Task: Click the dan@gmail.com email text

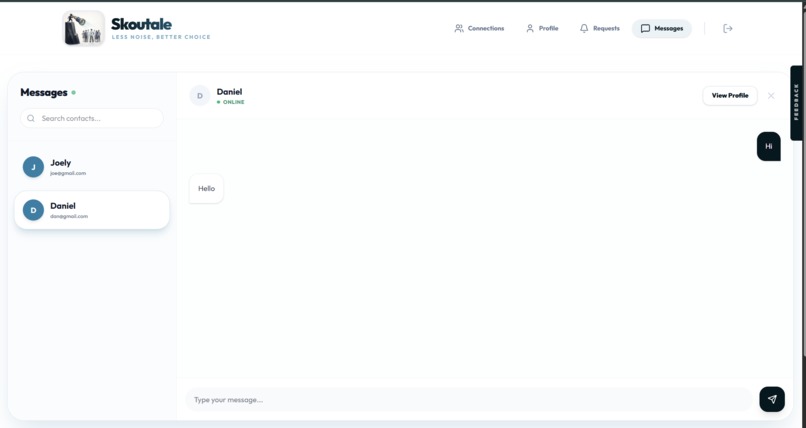Action: [x=69, y=216]
